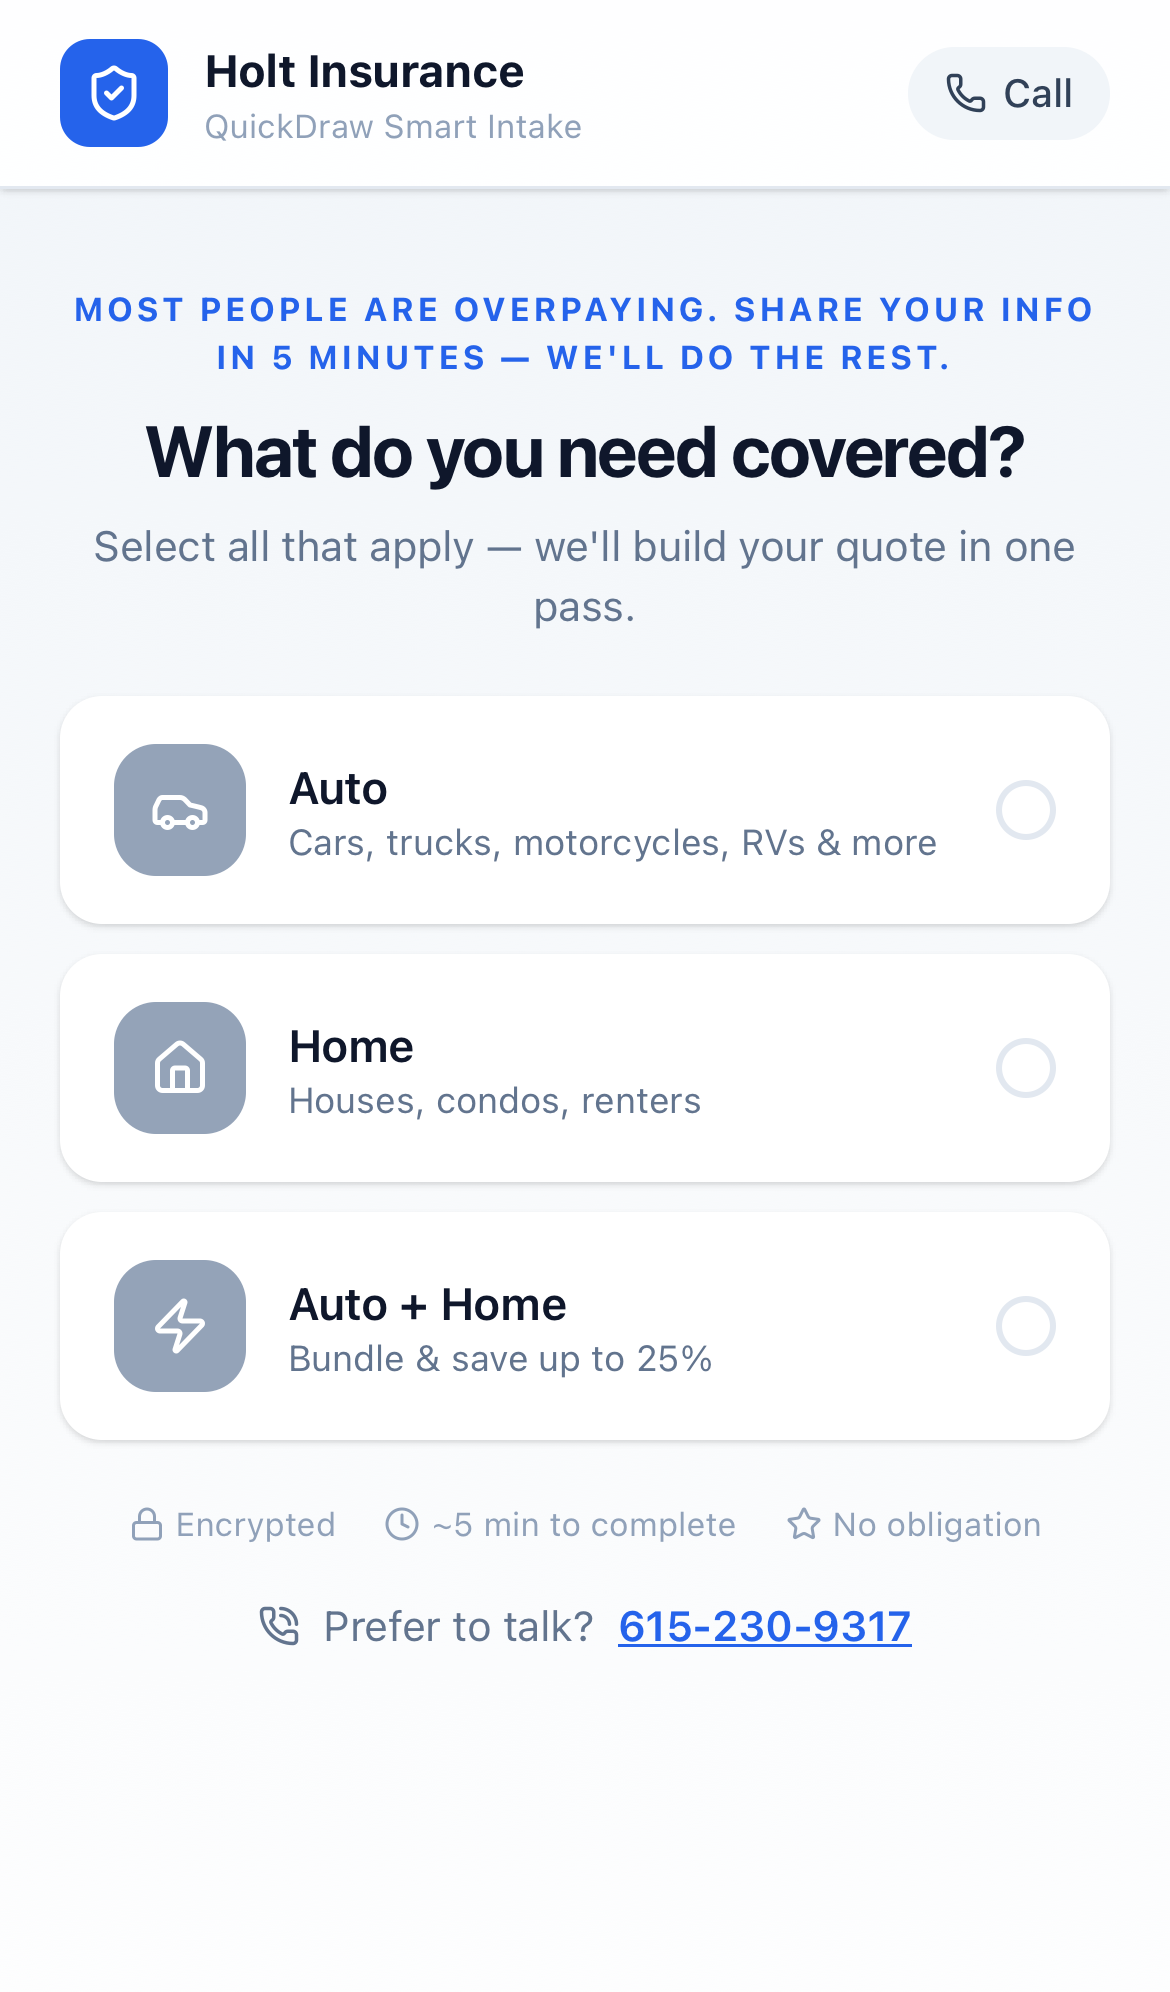This screenshot has width=1170, height=1992.
Task: Click the lightning bolt bundle icon
Action: (180, 1326)
